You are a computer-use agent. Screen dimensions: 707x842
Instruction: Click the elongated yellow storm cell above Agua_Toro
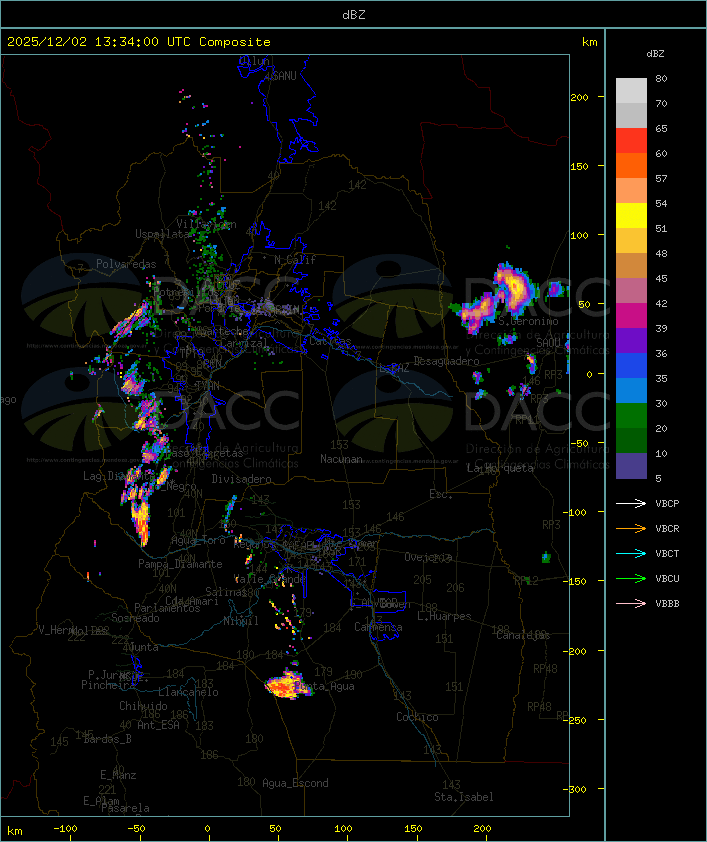tap(142, 518)
